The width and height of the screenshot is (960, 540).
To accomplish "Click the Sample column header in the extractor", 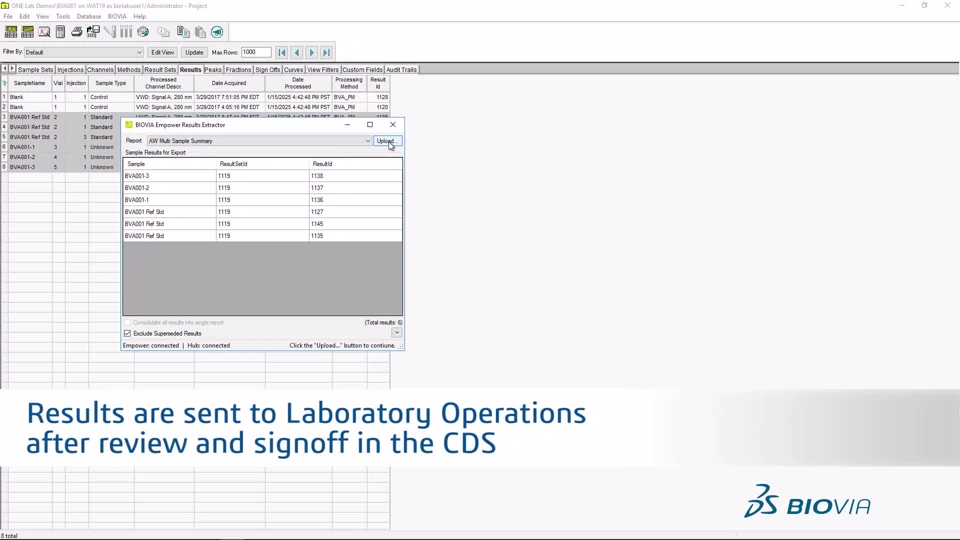I will (170, 164).
